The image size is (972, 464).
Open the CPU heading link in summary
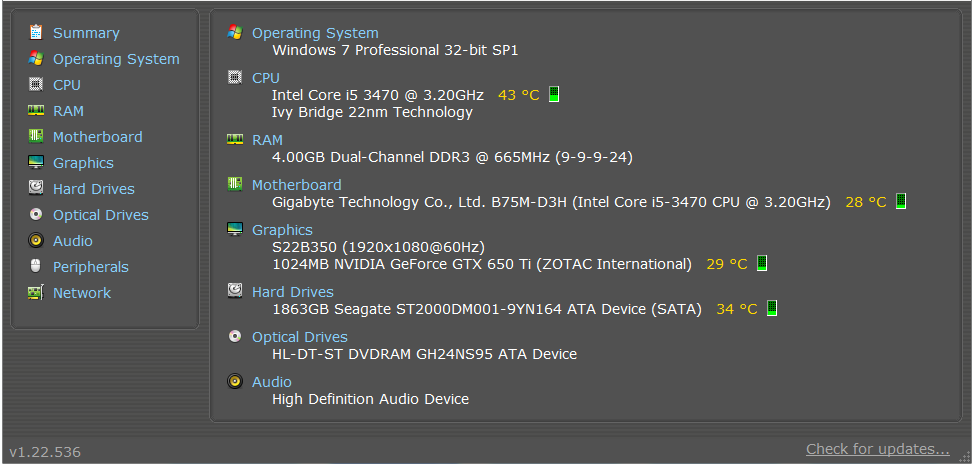tap(265, 78)
